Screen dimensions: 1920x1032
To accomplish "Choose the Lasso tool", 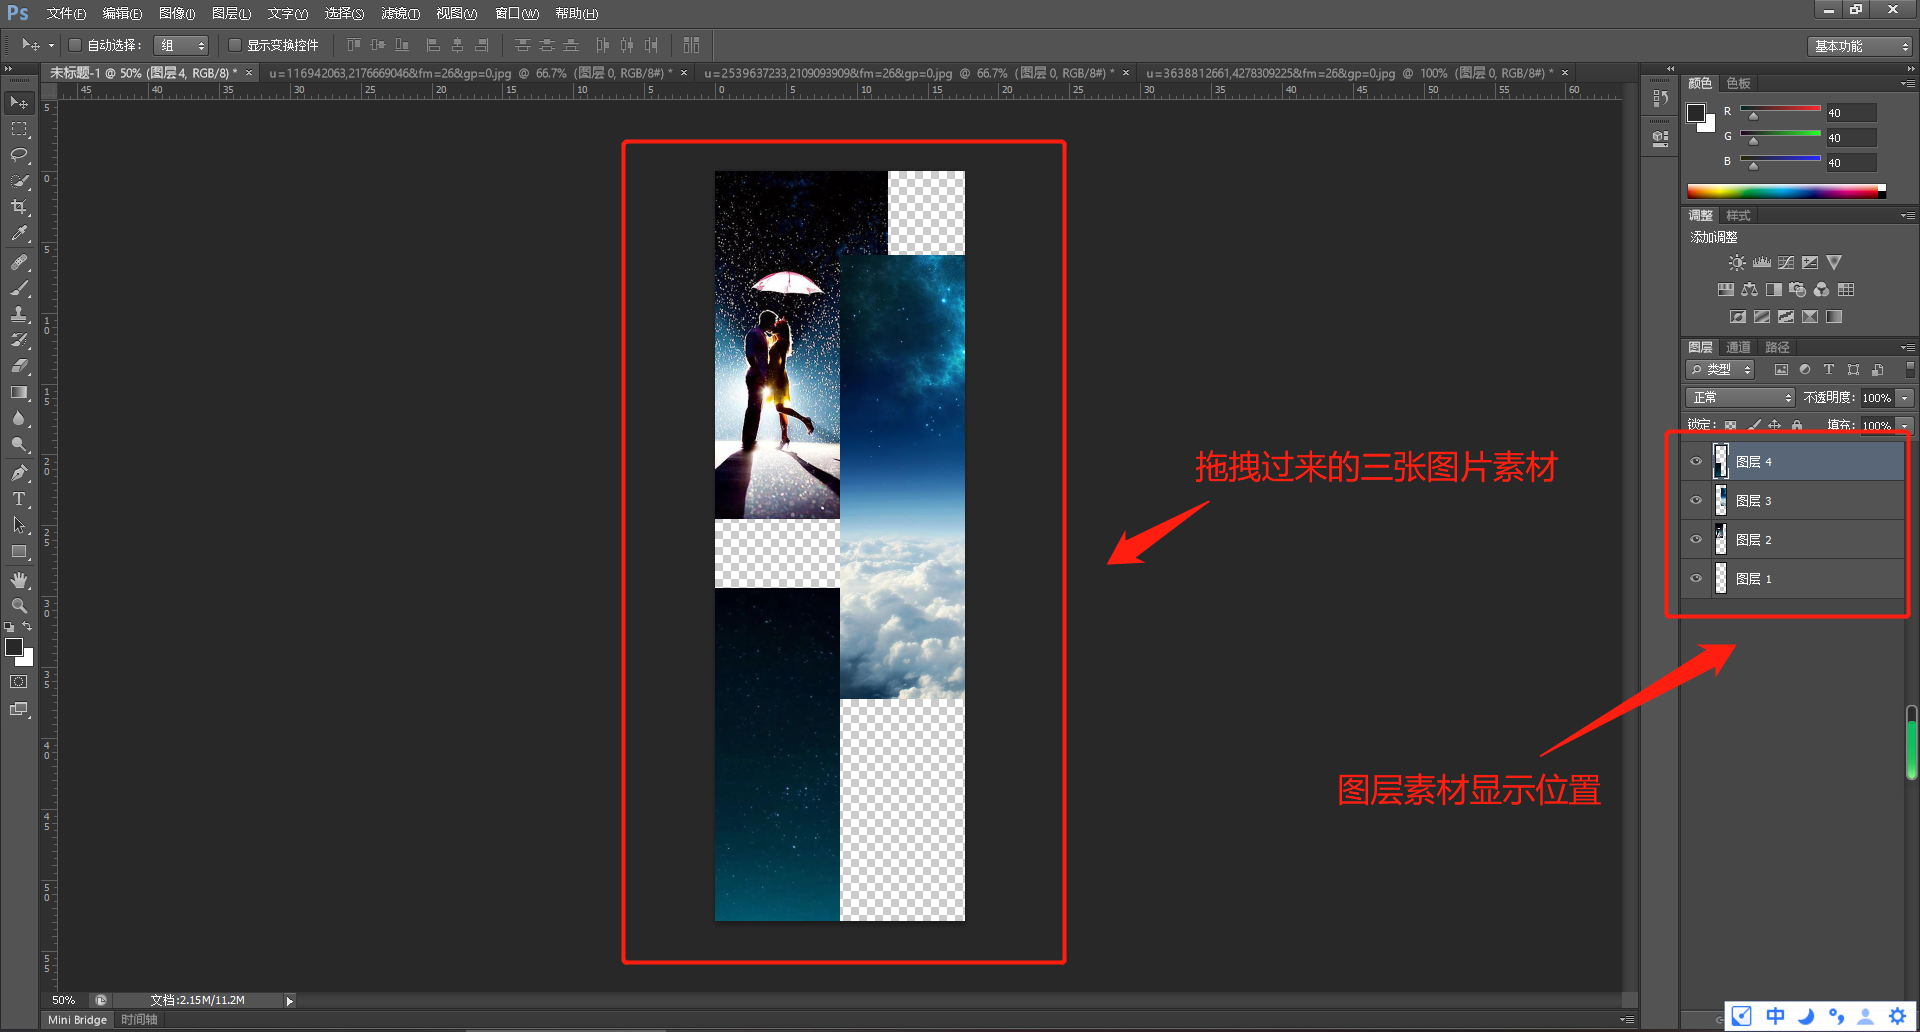I will pyautogui.click(x=18, y=155).
